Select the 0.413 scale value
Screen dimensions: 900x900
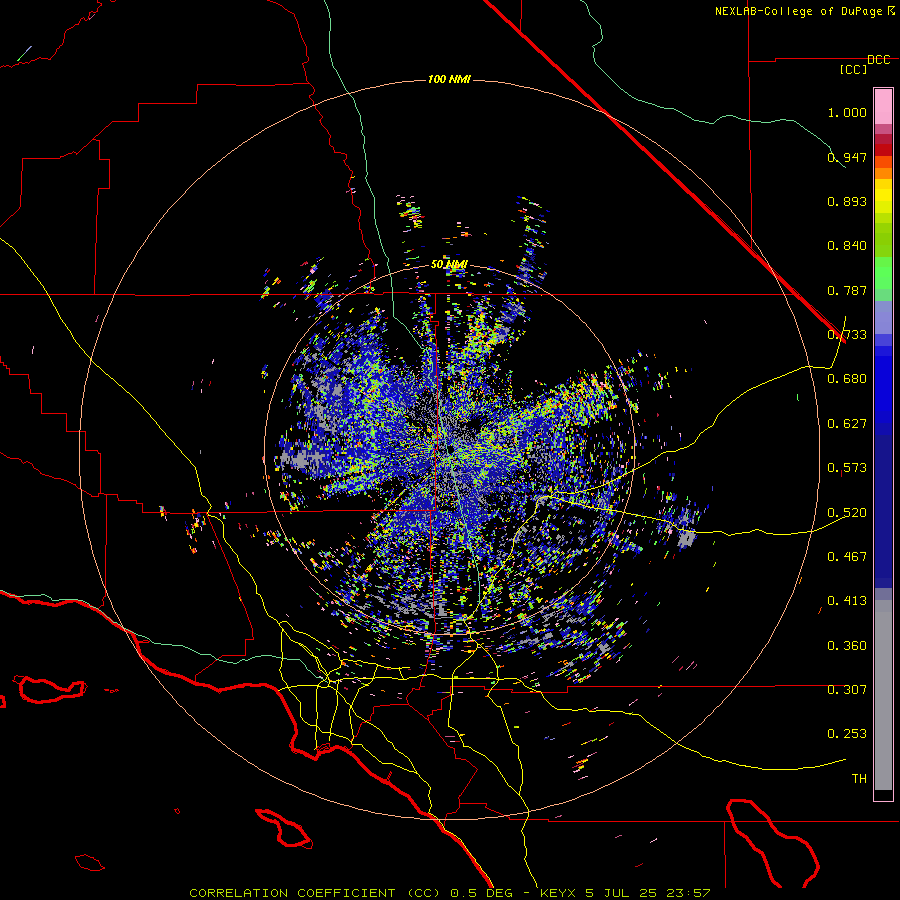(x=847, y=601)
